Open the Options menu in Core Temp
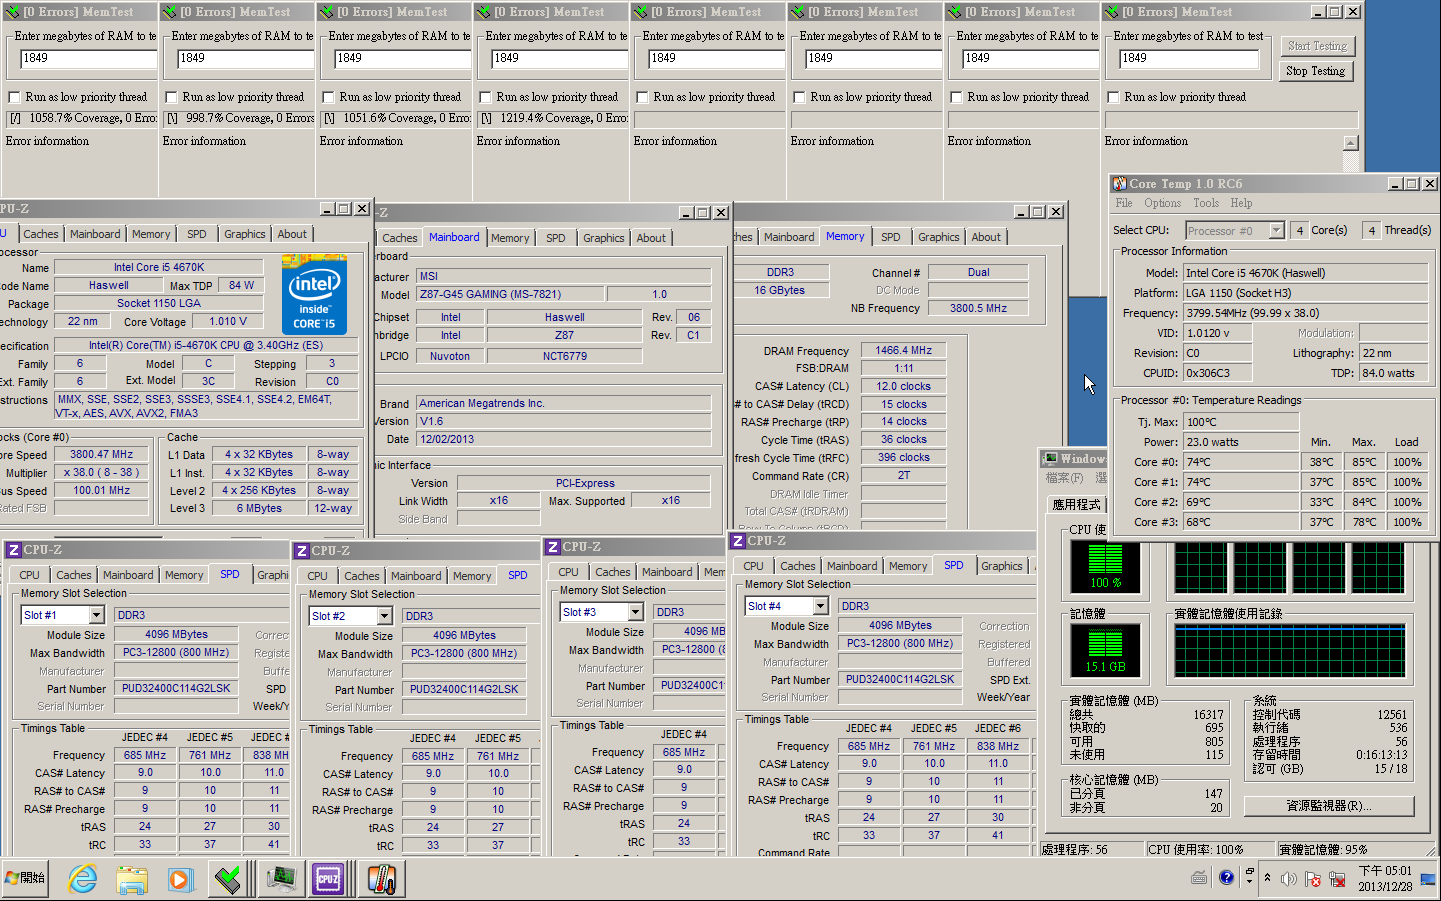Viewport: 1441px width, 901px height. coord(1163,203)
